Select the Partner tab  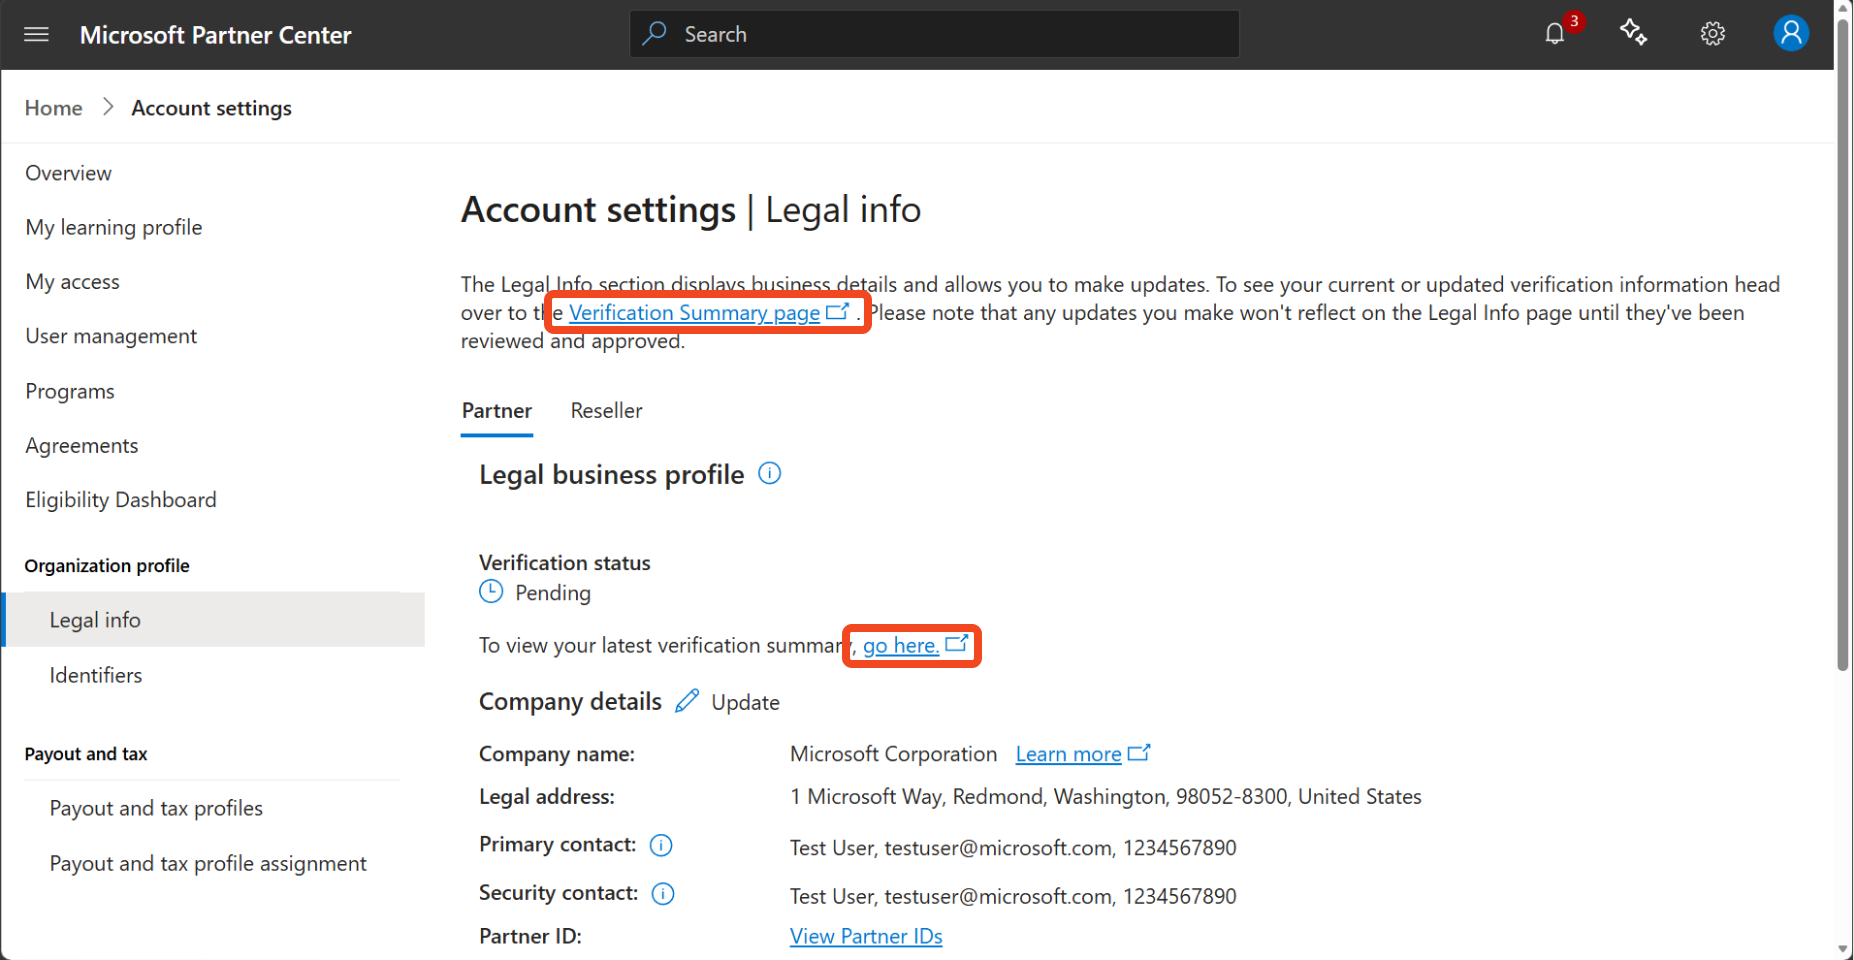click(497, 411)
